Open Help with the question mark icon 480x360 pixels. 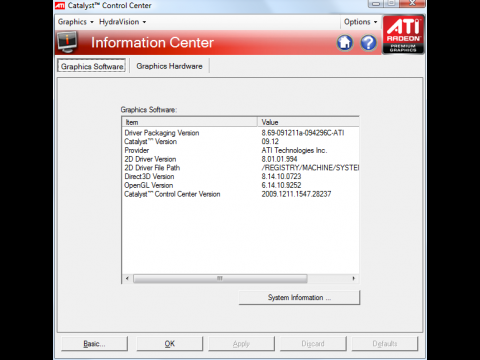tap(368, 43)
